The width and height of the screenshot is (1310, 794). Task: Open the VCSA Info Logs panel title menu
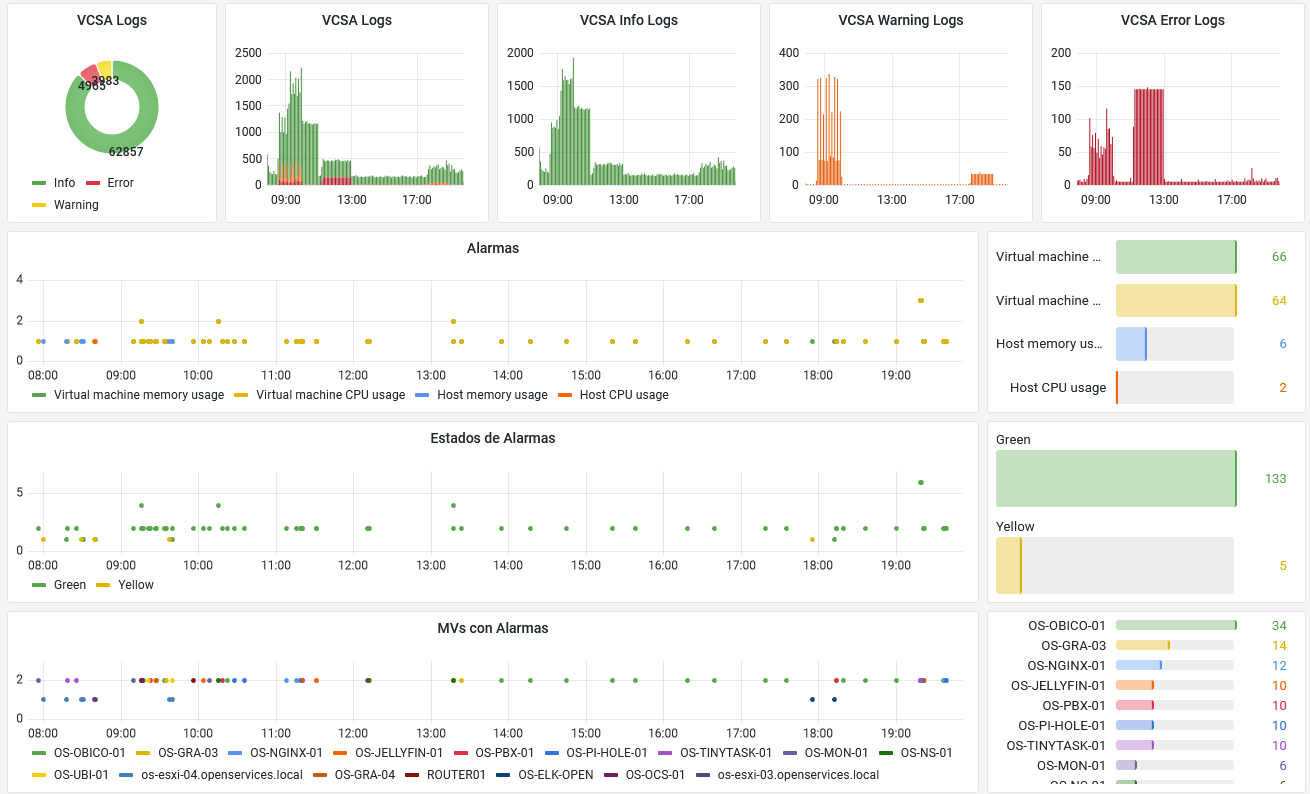coord(628,20)
